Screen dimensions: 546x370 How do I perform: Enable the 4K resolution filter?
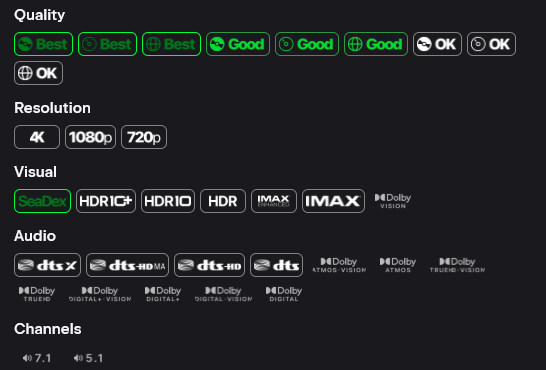pos(37,137)
